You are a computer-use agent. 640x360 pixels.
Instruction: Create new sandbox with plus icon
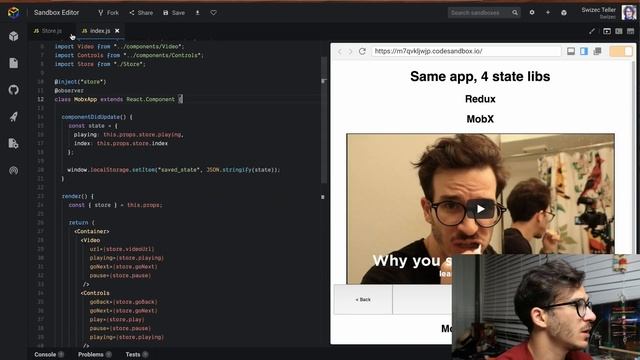coord(548,13)
